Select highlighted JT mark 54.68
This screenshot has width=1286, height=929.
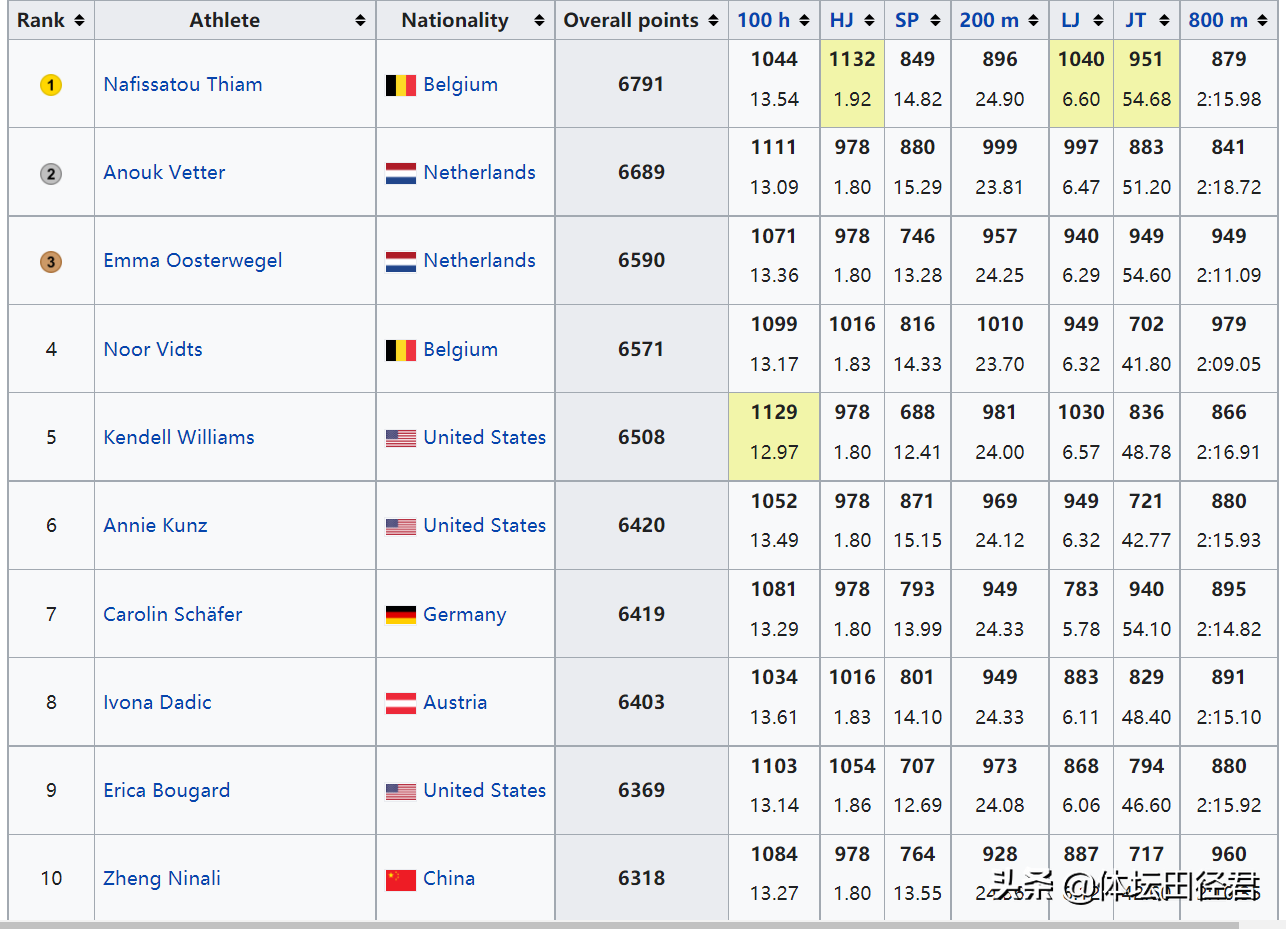1146,100
